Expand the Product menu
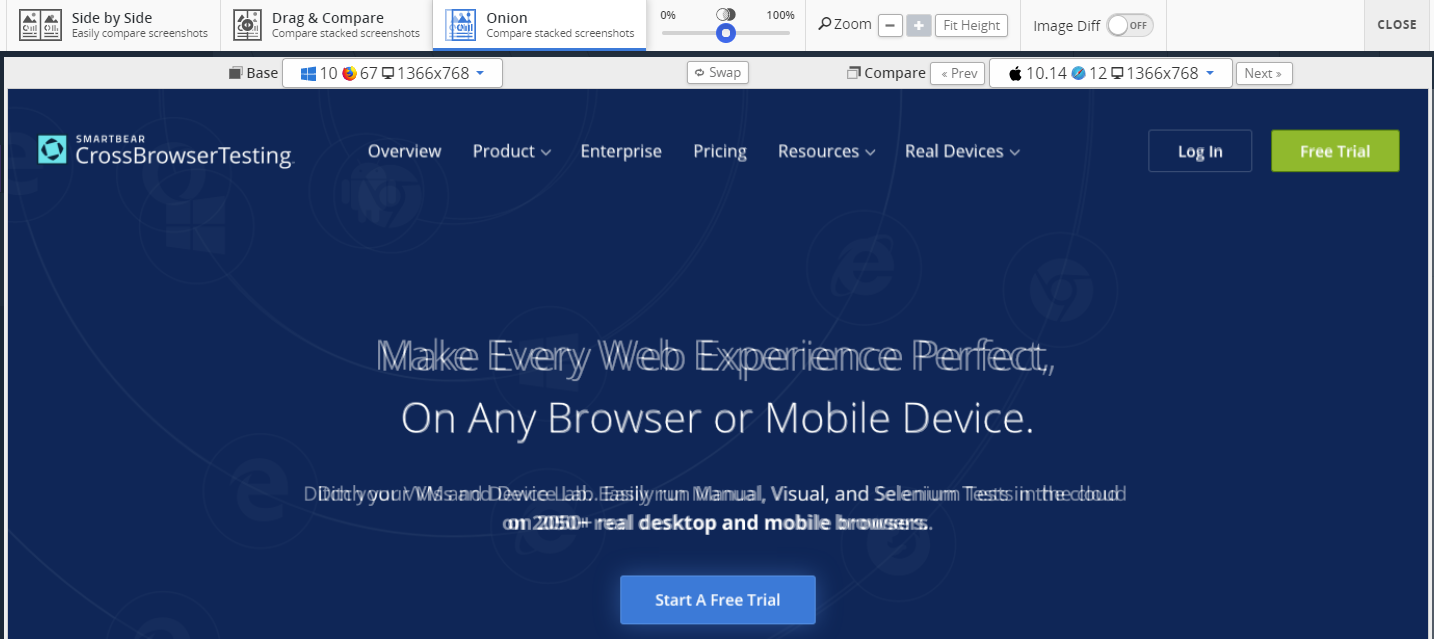This screenshot has height=639, width=1434. pyautogui.click(x=511, y=151)
